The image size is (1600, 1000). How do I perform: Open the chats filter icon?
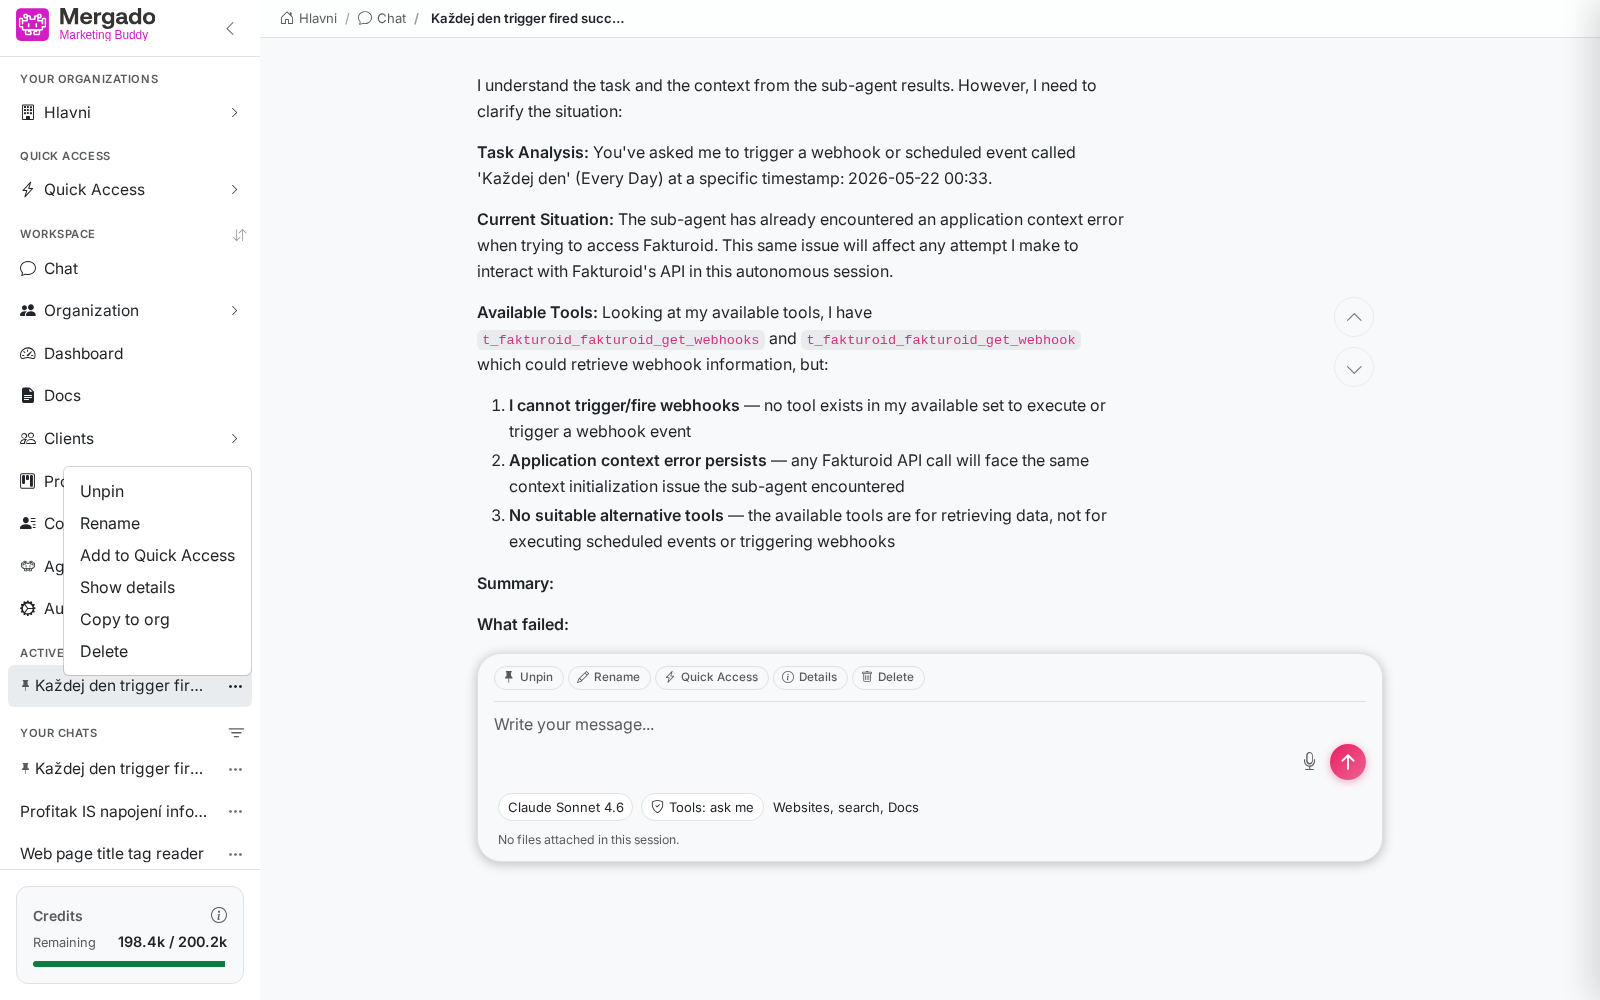click(236, 733)
